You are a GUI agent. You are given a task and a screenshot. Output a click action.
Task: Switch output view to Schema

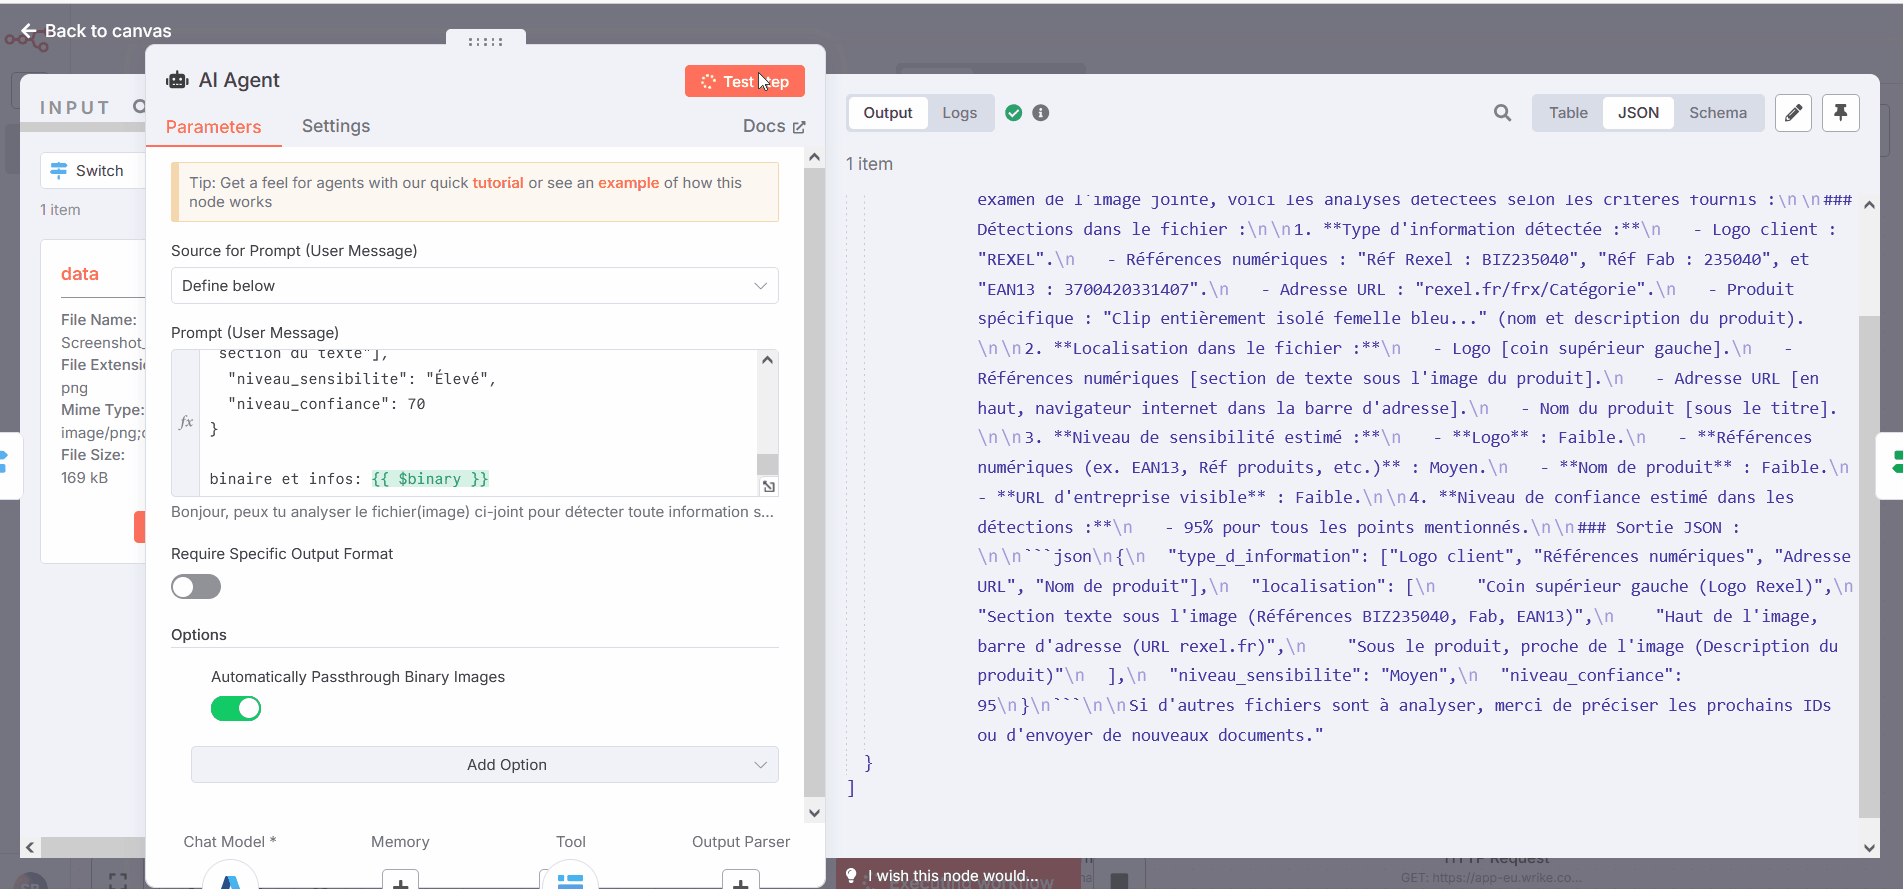coord(1718,113)
